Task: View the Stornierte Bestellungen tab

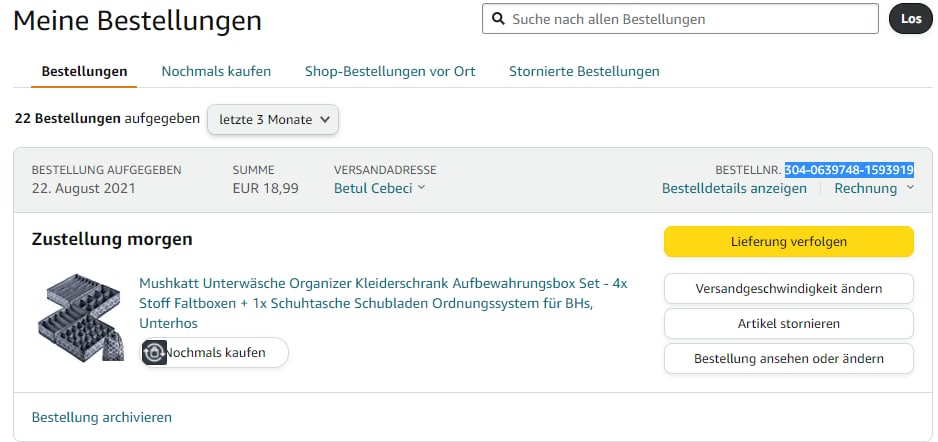Action: click(584, 71)
